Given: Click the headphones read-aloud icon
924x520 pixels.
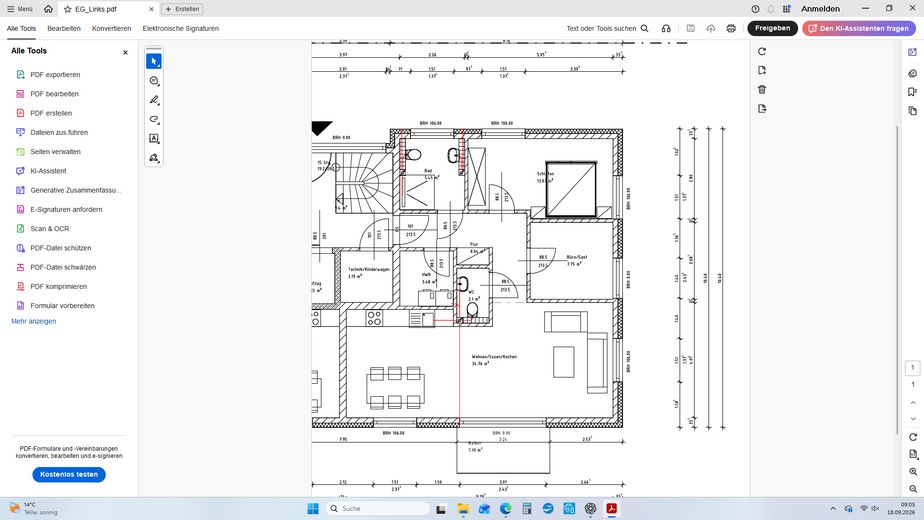Looking at the screenshot, I should (x=666, y=28).
